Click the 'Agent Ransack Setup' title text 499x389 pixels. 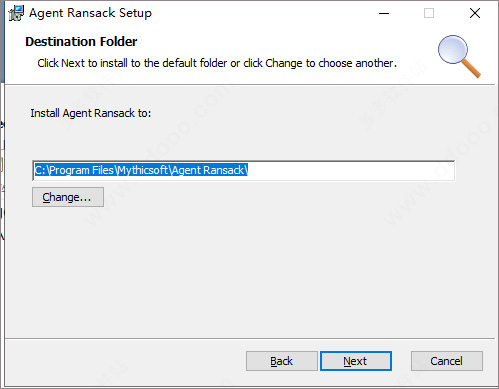pyautogui.click(x=90, y=13)
